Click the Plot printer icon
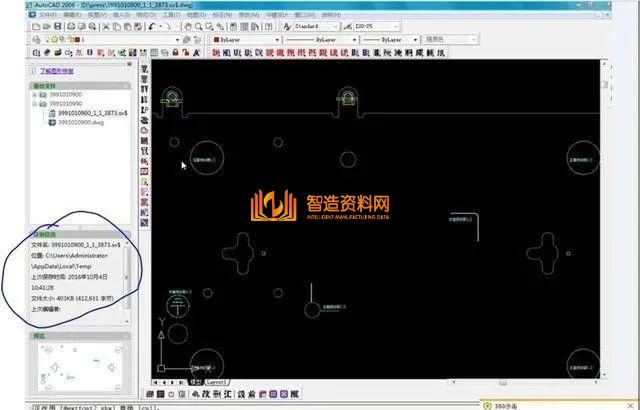 click(x=71, y=27)
